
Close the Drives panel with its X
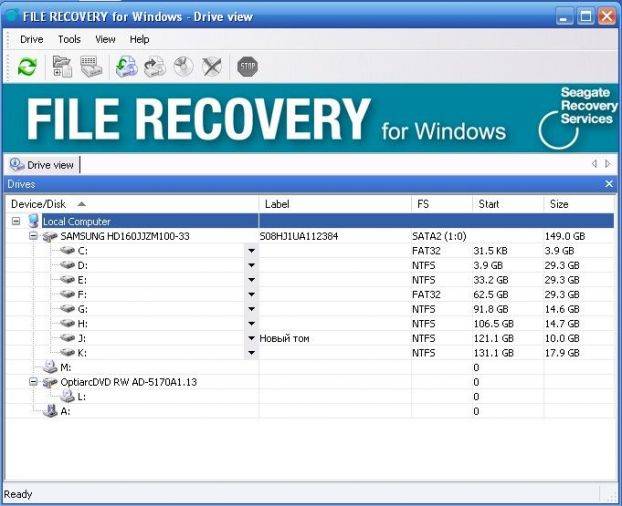609,184
